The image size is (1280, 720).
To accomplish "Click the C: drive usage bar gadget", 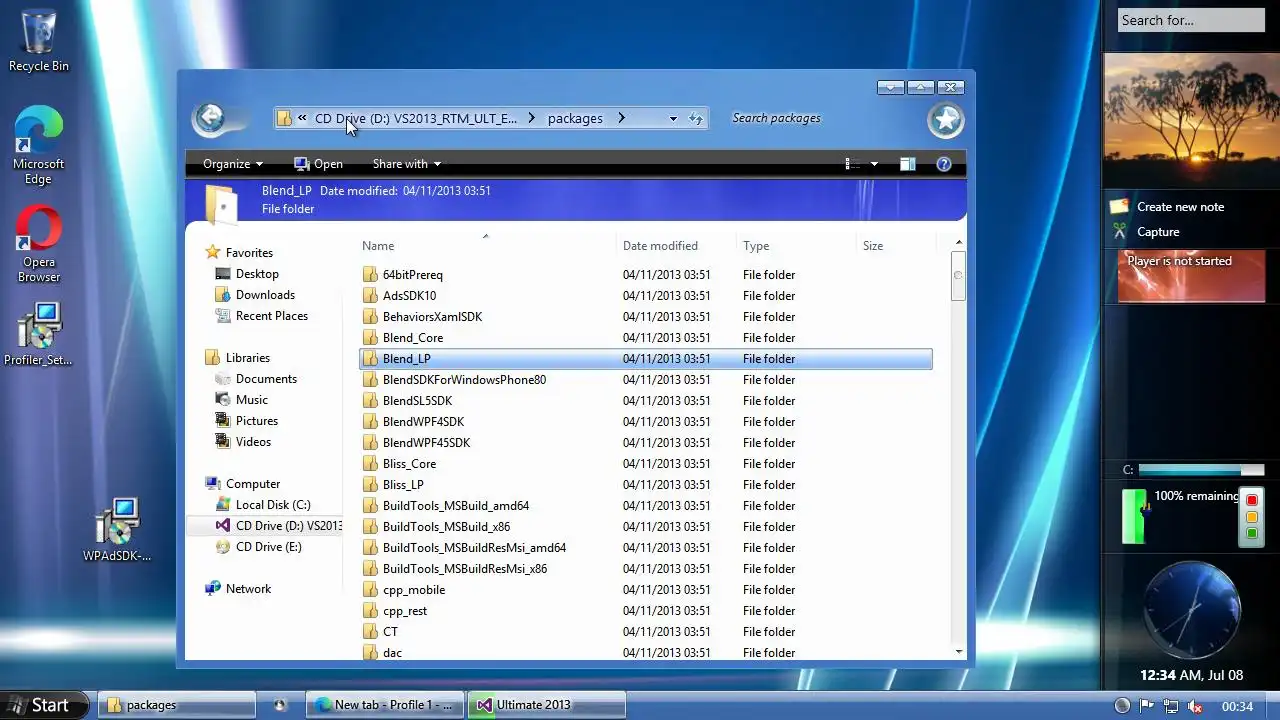I will [x=1201, y=470].
